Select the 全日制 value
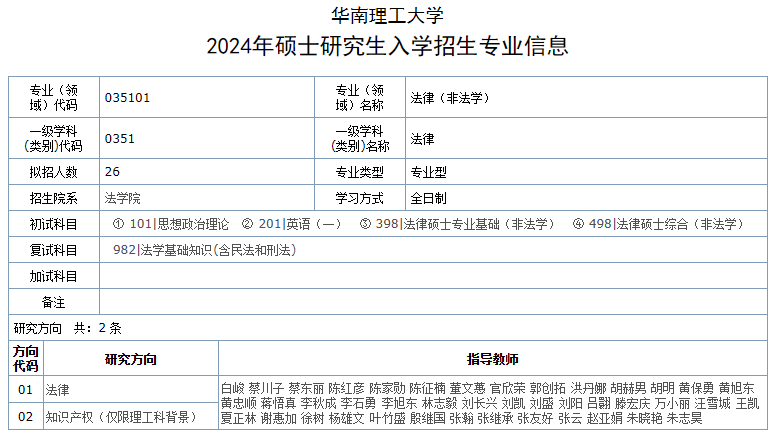 (428, 198)
